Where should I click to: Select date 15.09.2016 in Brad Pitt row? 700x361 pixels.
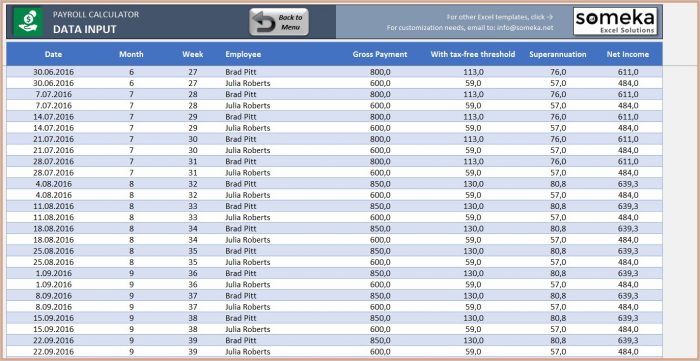click(54, 318)
